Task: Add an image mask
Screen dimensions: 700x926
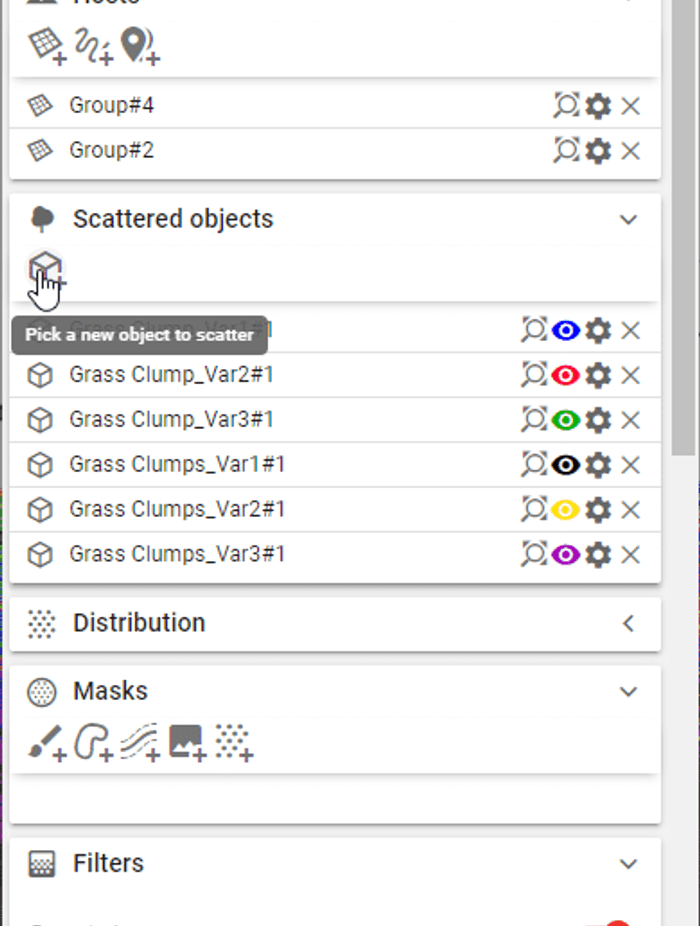Action: pos(185,740)
